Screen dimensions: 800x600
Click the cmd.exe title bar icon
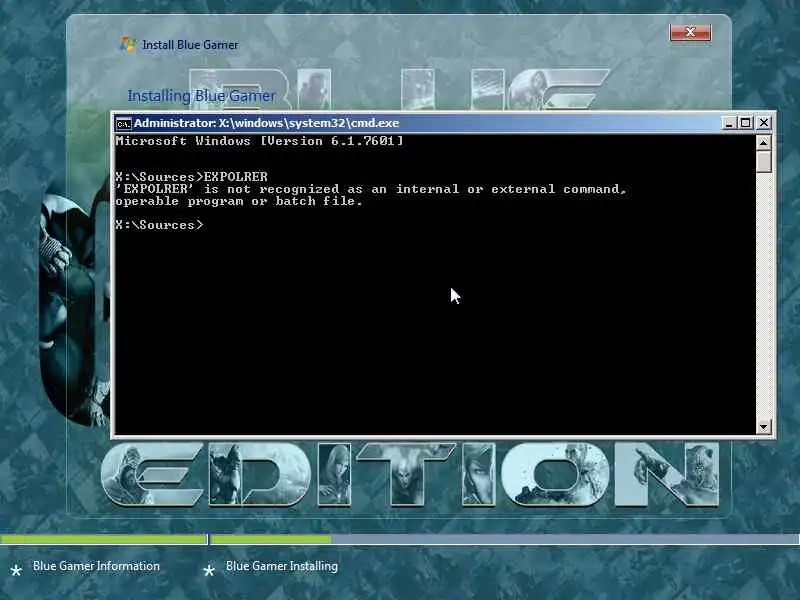pyautogui.click(x=123, y=123)
